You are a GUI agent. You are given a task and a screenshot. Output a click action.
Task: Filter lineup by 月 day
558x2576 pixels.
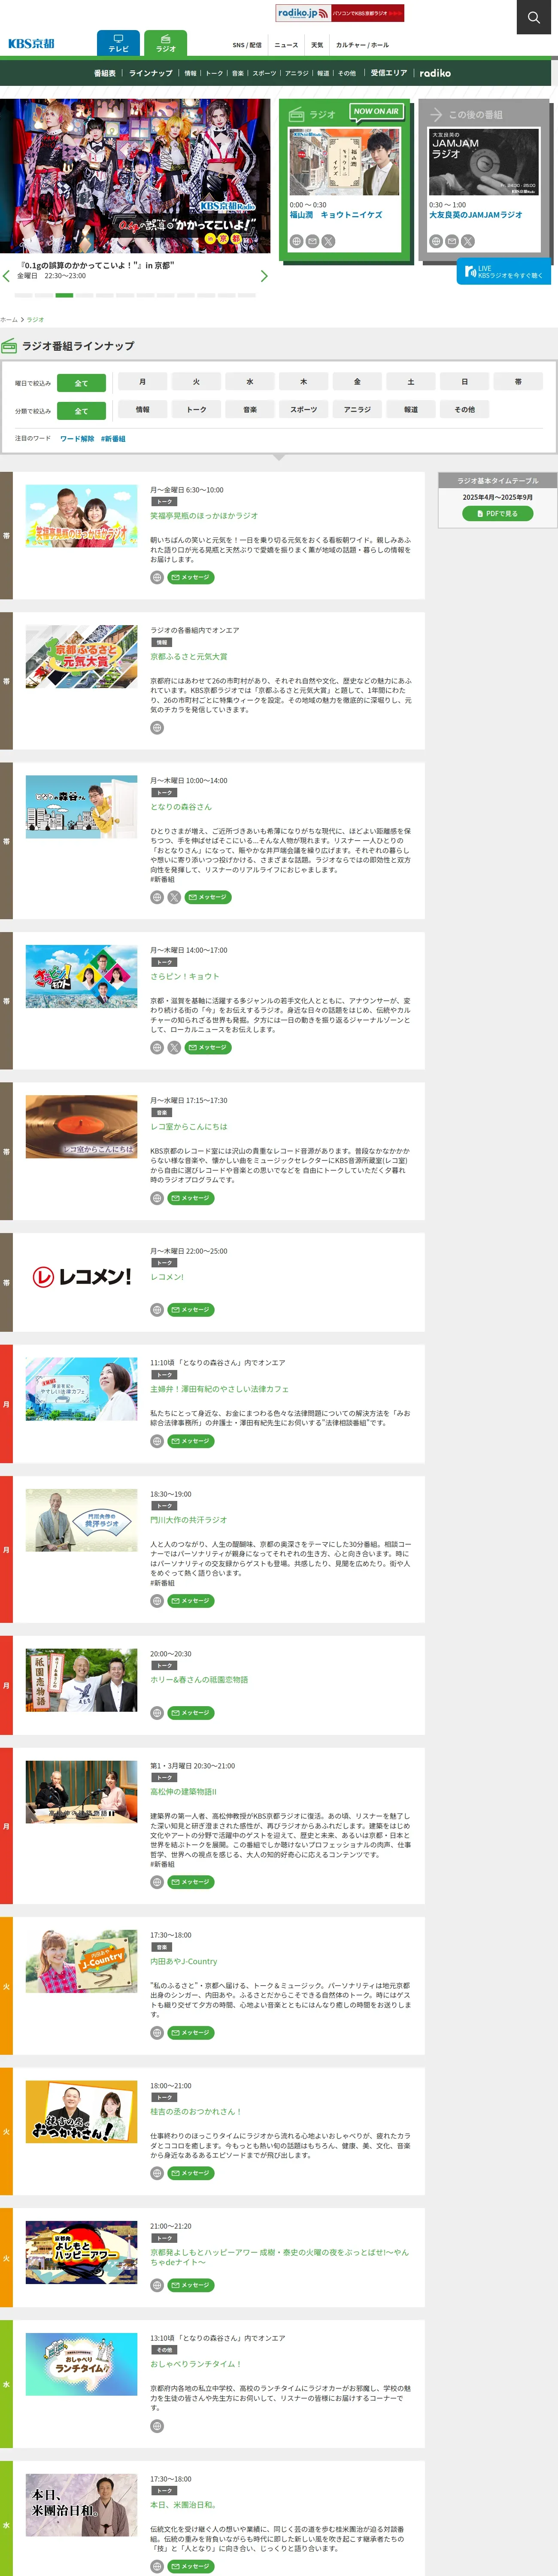[x=142, y=381]
